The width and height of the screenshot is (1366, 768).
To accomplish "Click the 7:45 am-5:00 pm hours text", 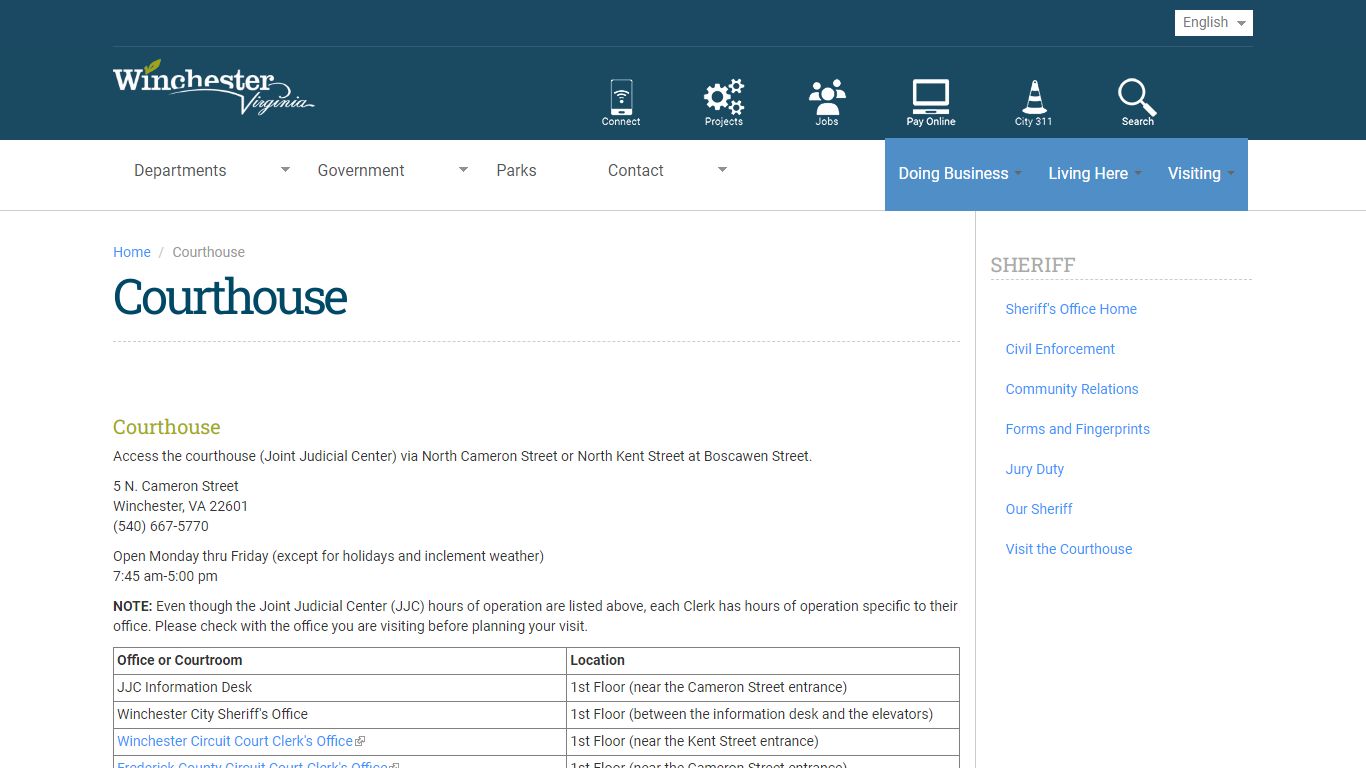I will pyautogui.click(x=165, y=576).
